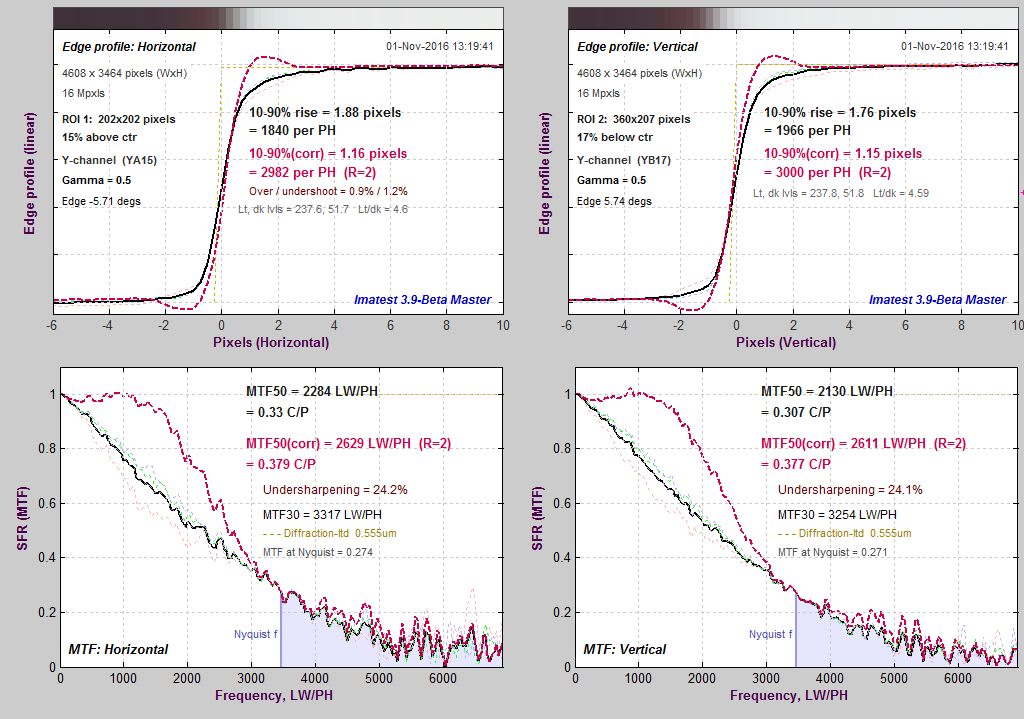Click 'Y-channel (YA15)' label

click(110, 161)
